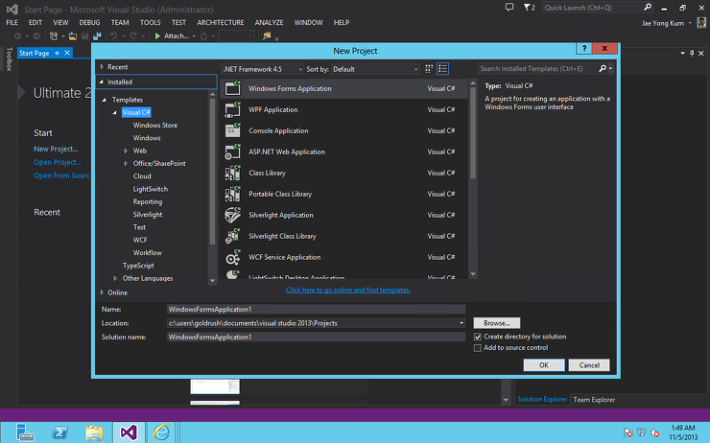Click the New Project dialog help button
This screenshot has height=443, width=710.
[x=584, y=48]
